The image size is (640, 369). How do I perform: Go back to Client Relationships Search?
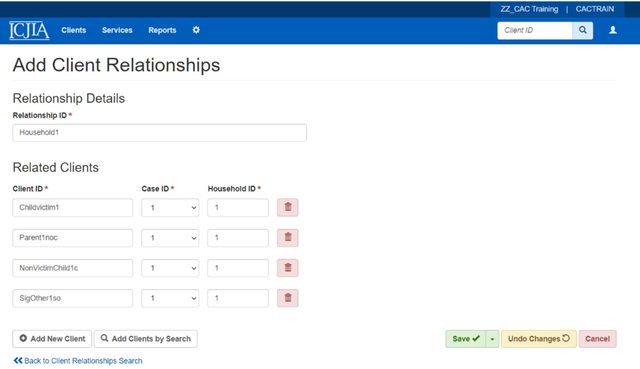tap(78, 361)
